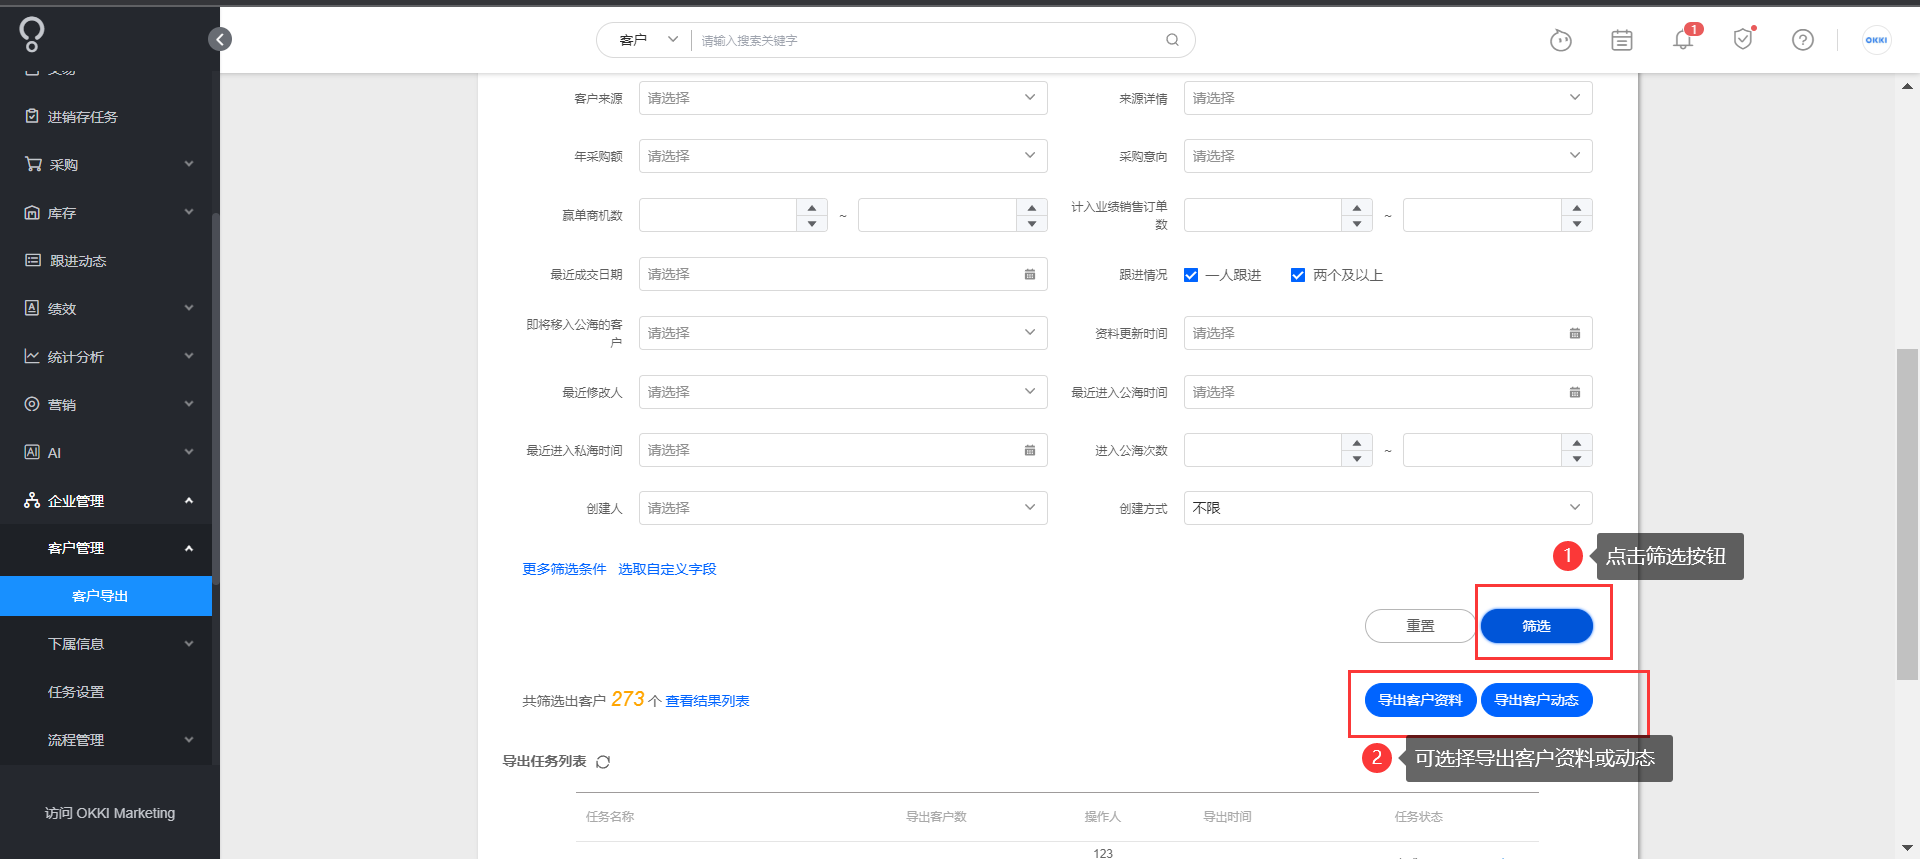Image resolution: width=1920 pixels, height=859 pixels.
Task: Refresh the export task list
Action: pyautogui.click(x=603, y=762)
